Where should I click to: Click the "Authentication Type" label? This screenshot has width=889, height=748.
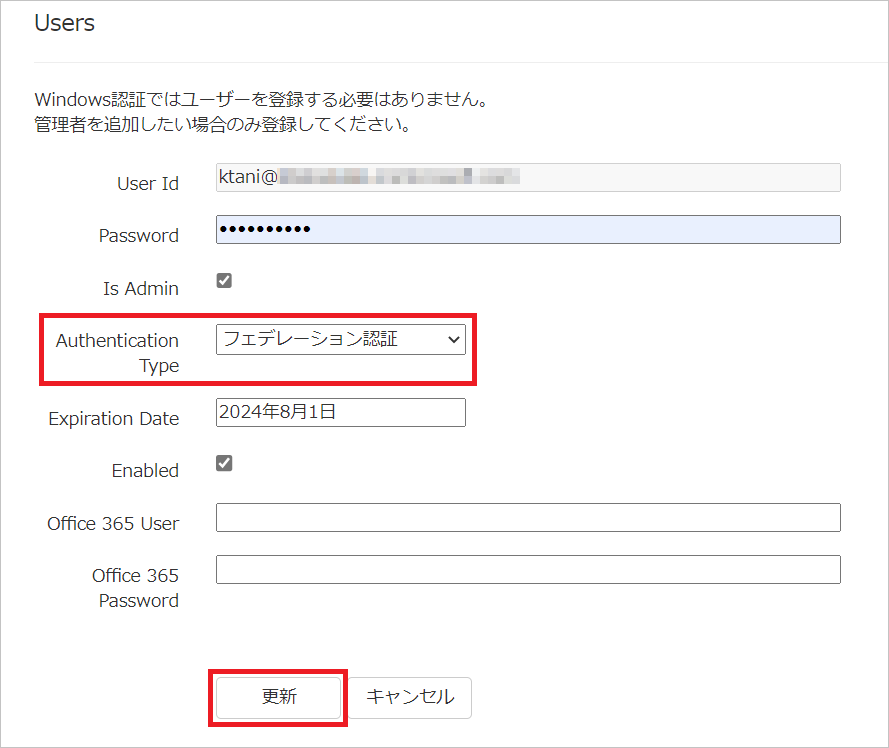(117, 353)
